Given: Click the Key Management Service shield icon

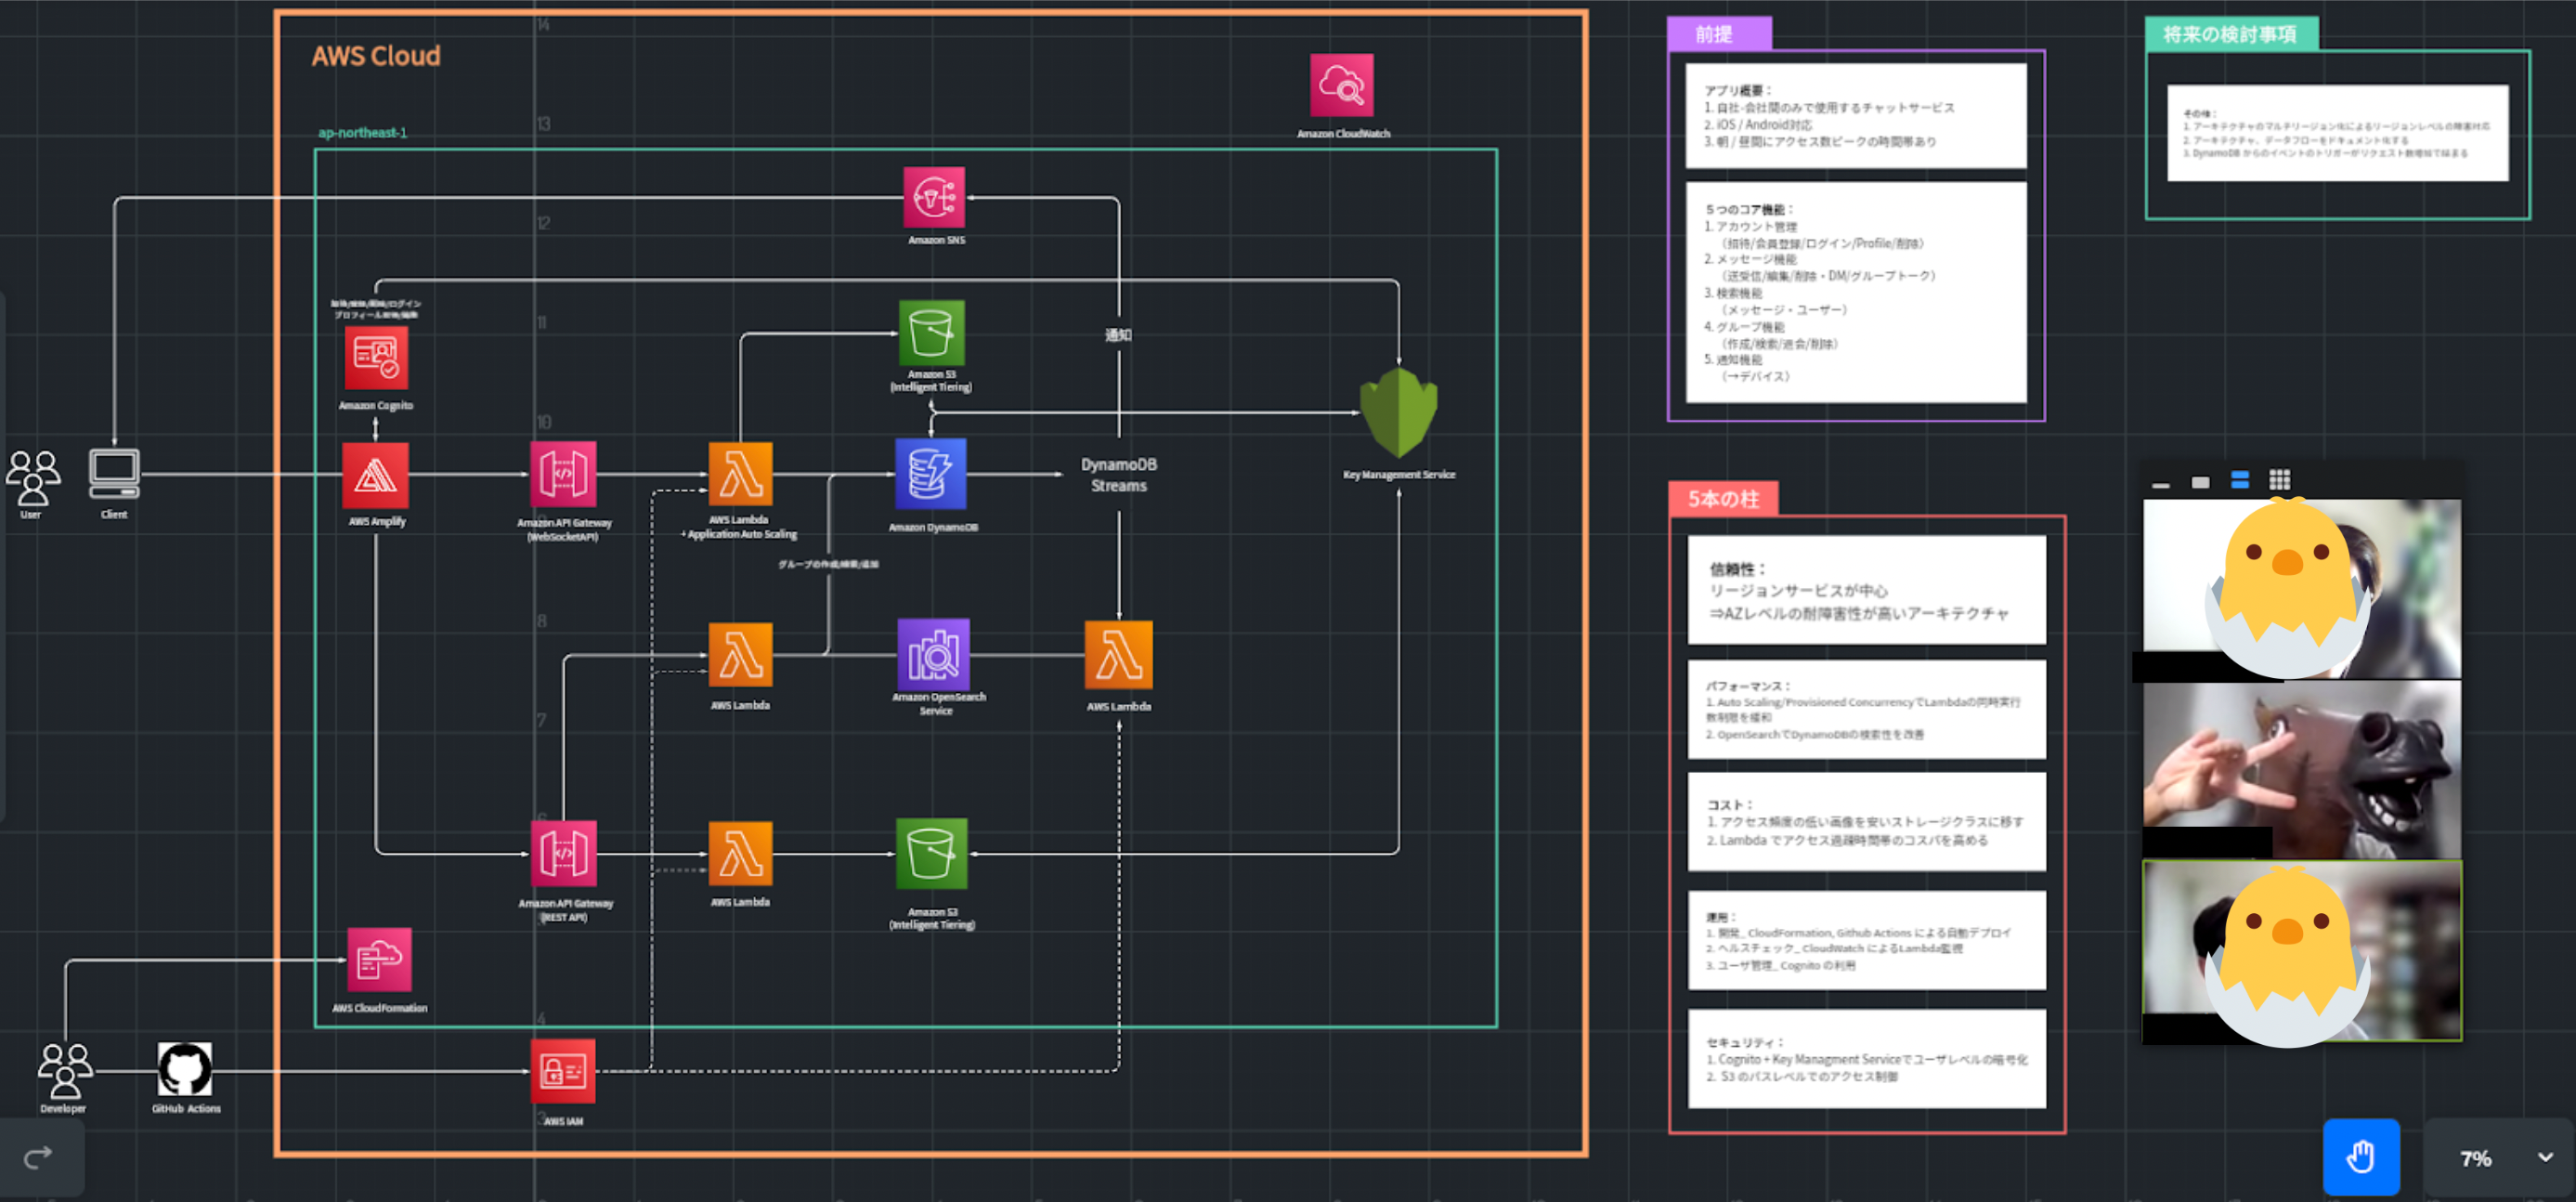Looking at the screenshot, I should click(1398, 414).
